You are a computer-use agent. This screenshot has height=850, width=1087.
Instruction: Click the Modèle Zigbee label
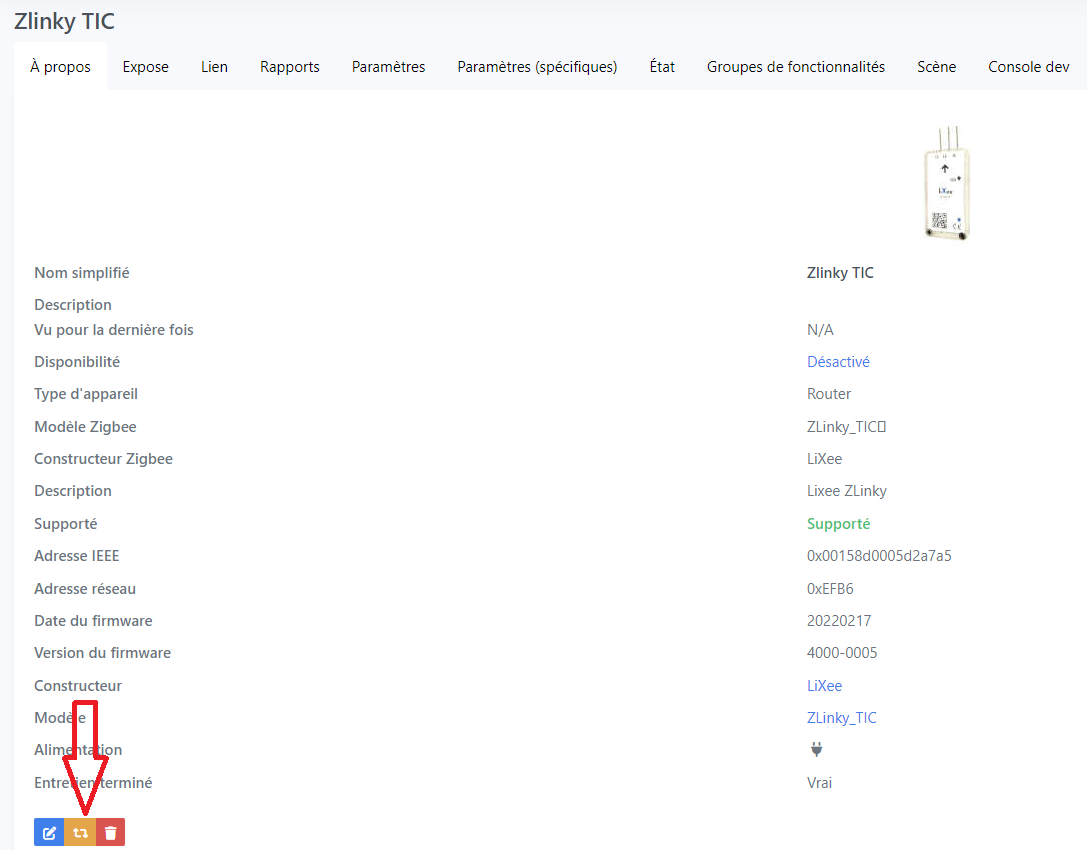(x=85, y=426)
